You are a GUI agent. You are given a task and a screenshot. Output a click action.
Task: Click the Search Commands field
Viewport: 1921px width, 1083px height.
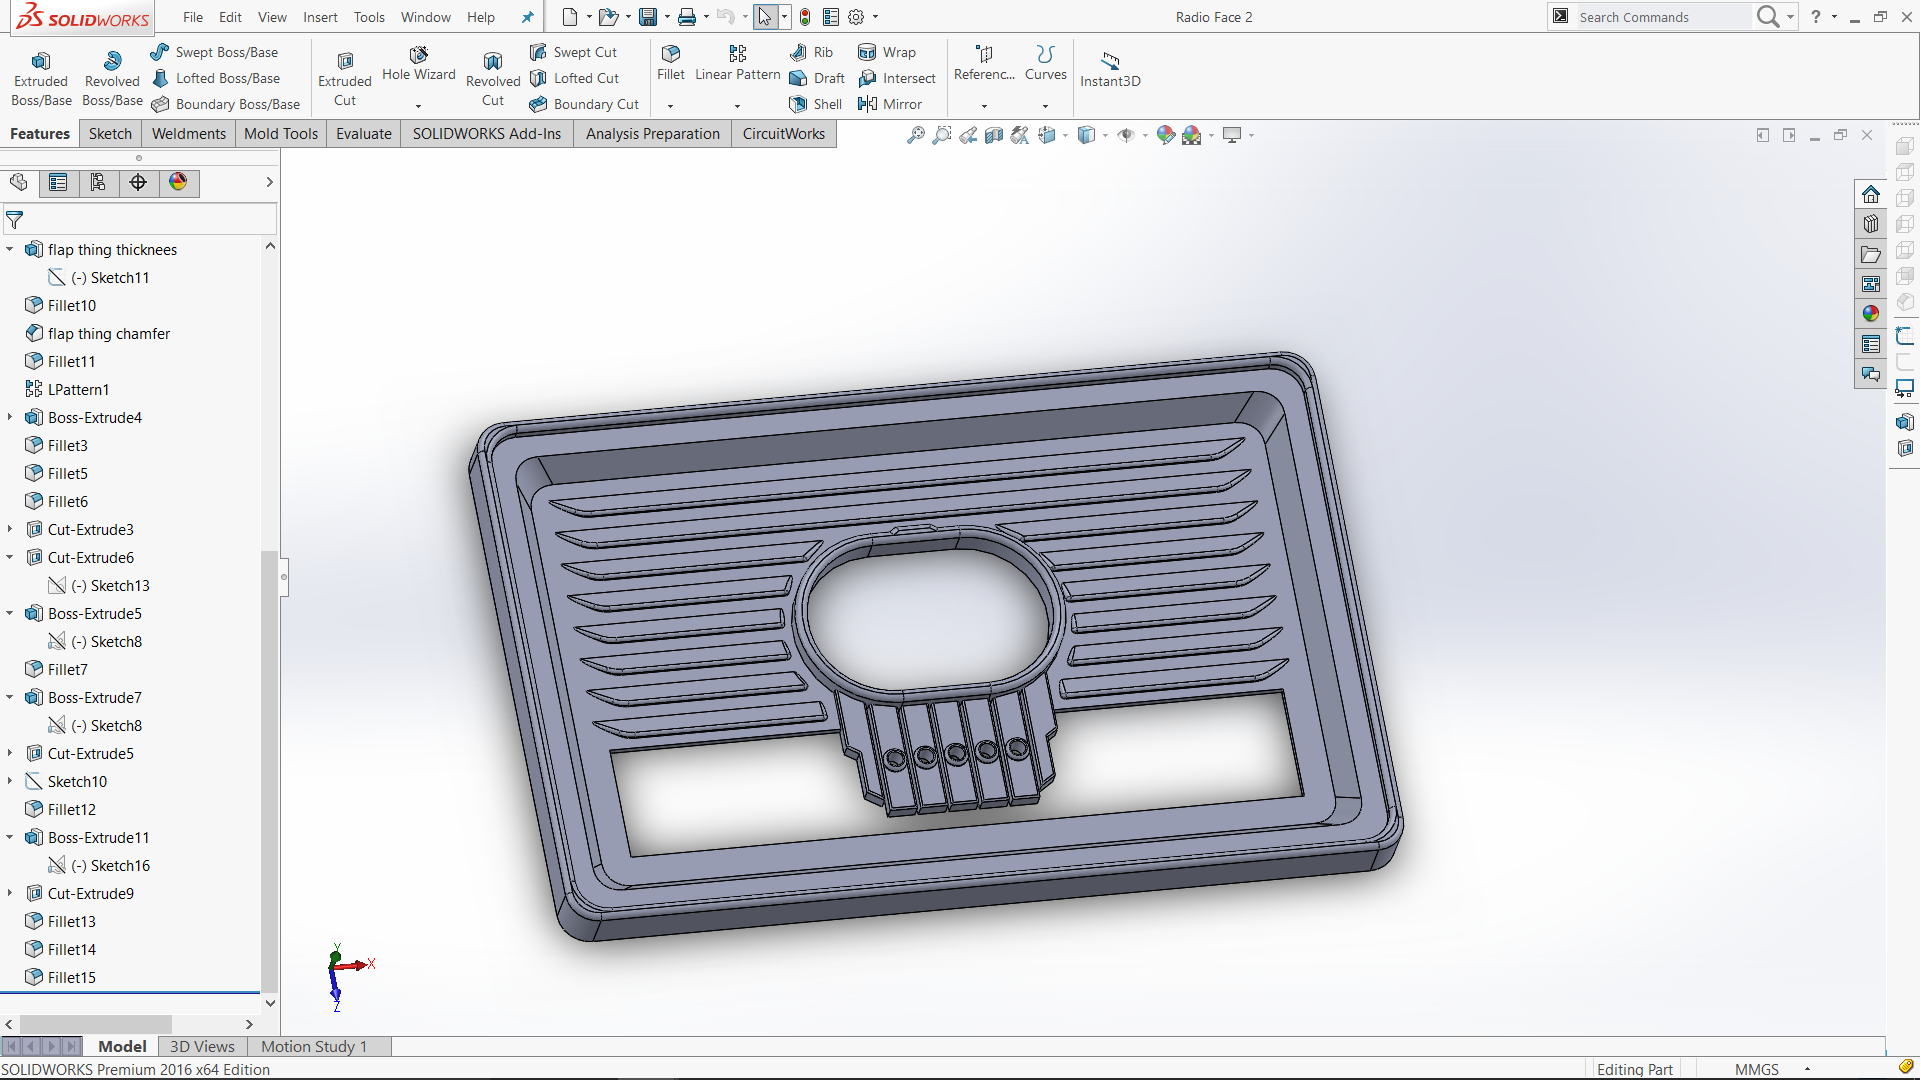1662,17
